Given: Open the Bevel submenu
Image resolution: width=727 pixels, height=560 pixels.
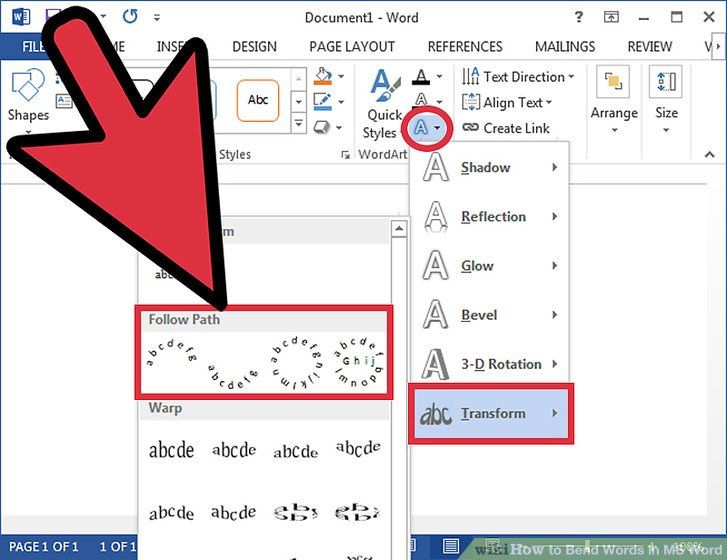Looking at the screenshot, I should tap(489, 315).
